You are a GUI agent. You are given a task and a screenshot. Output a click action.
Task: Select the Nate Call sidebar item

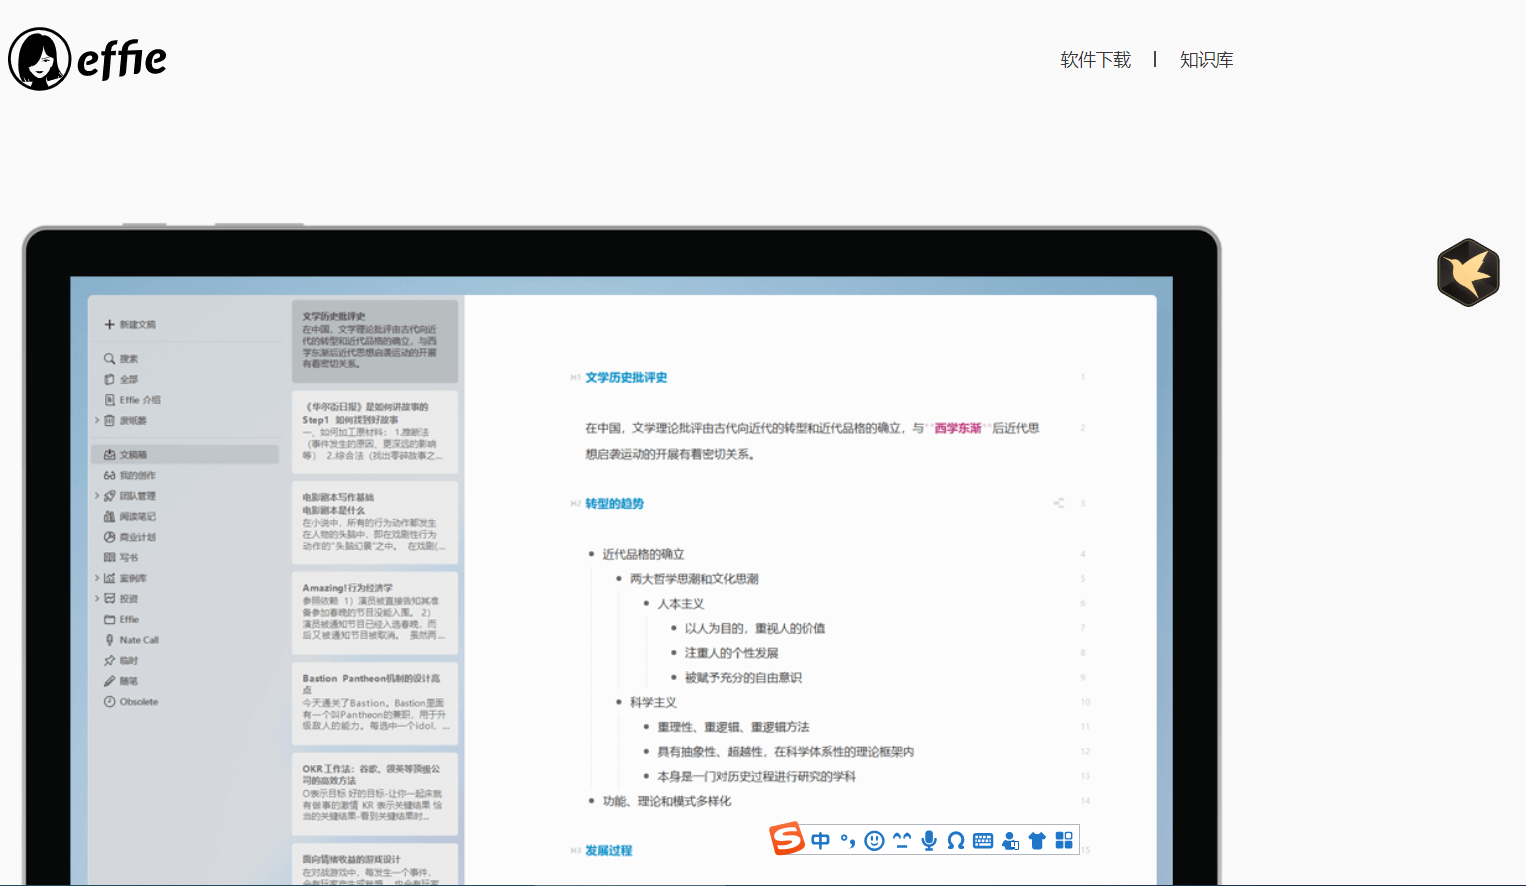pyautogui.click(x=138, y=640)
